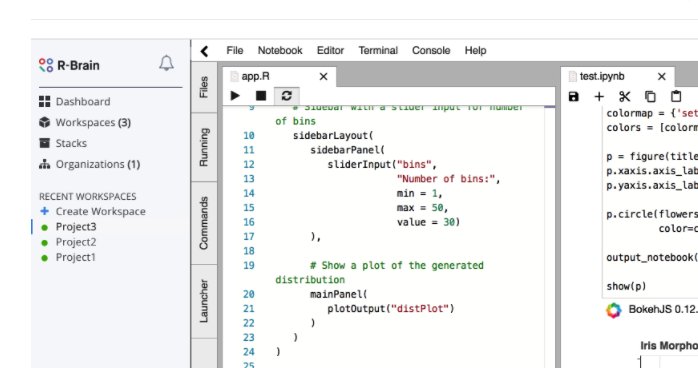This screenshot has height=368, width=698.
Task: Click line number 19 in the gutter
Action: (249, 265)
